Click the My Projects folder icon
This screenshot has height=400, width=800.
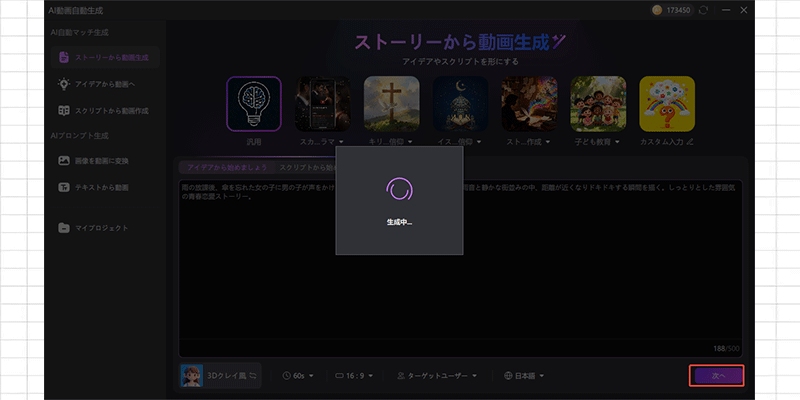(x=64, y=228)
